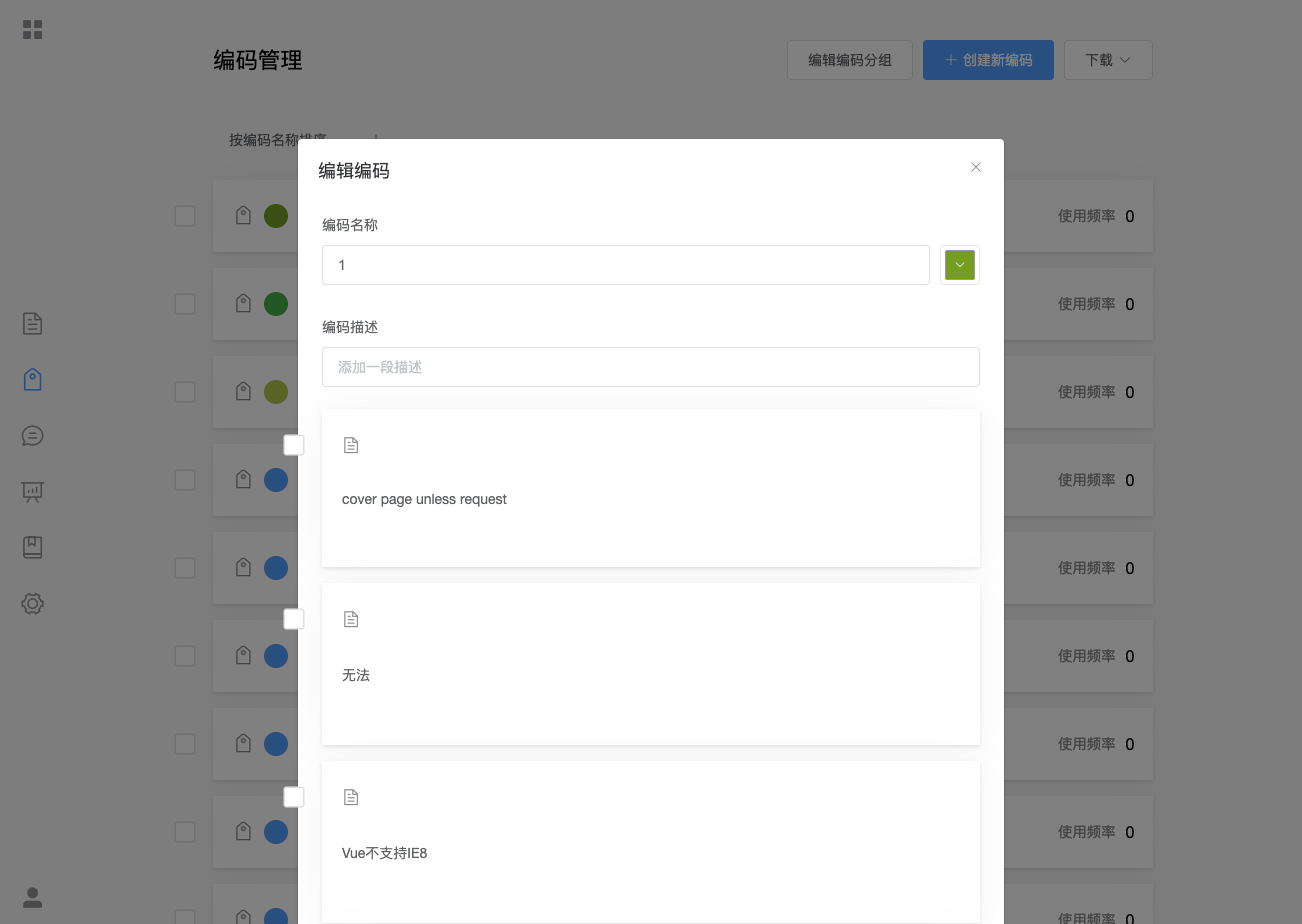Click the document icon in the 'cover page unless request' card

click(x=351, y=445)
